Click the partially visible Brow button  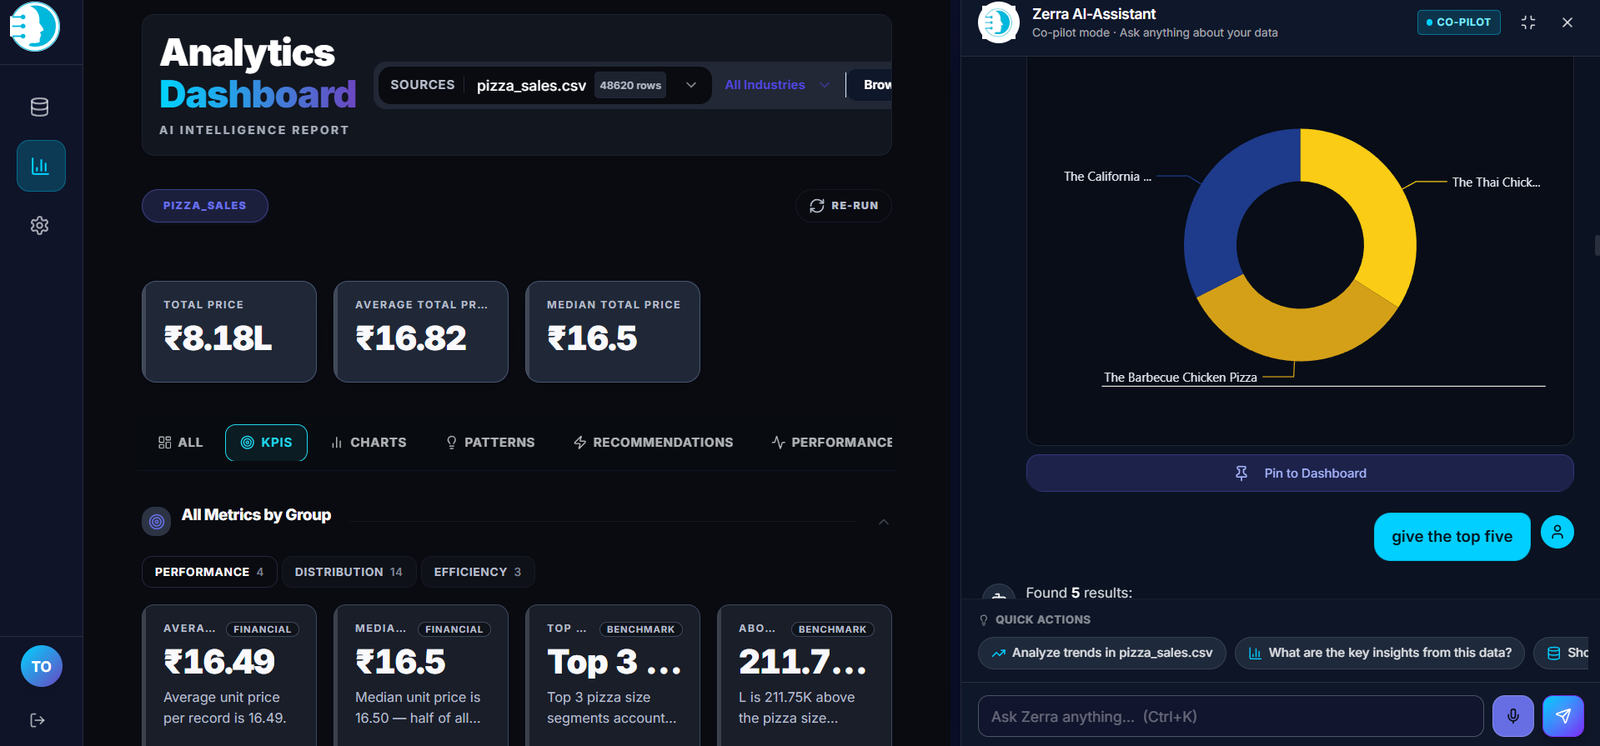coord(871,85)
